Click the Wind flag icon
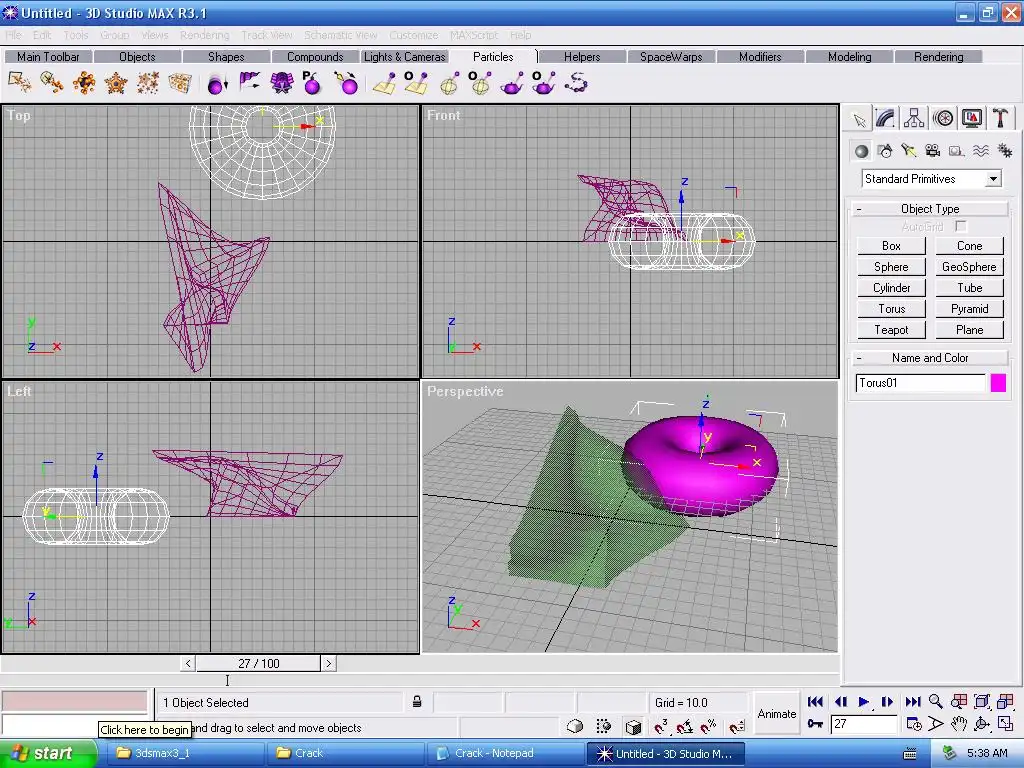 [249, 83]
